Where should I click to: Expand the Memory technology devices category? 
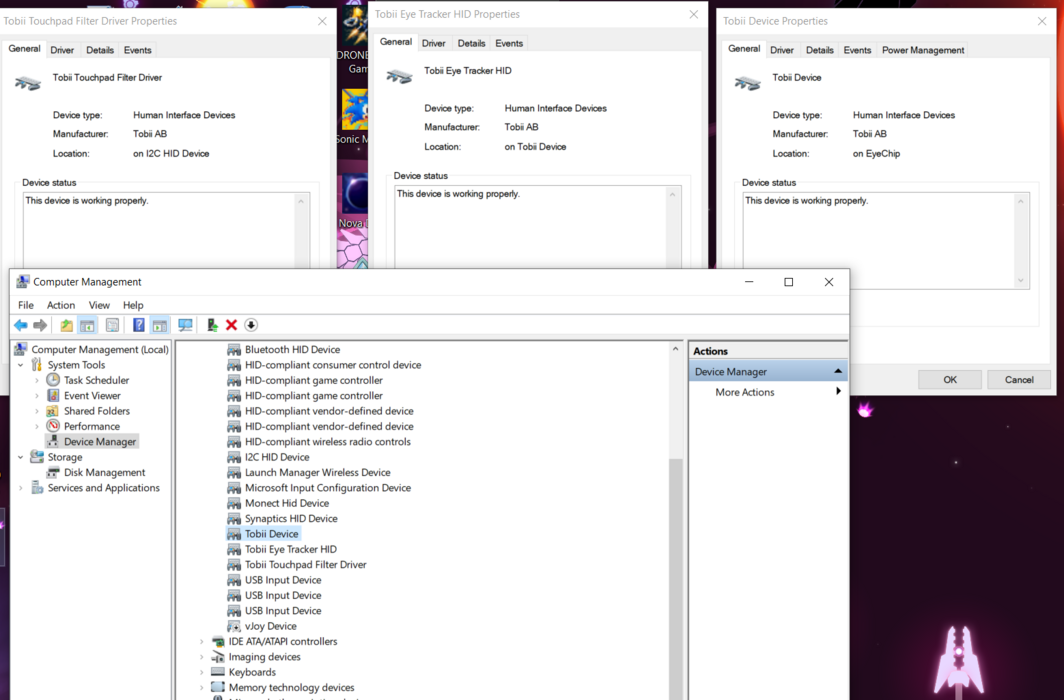coord(202,688)
